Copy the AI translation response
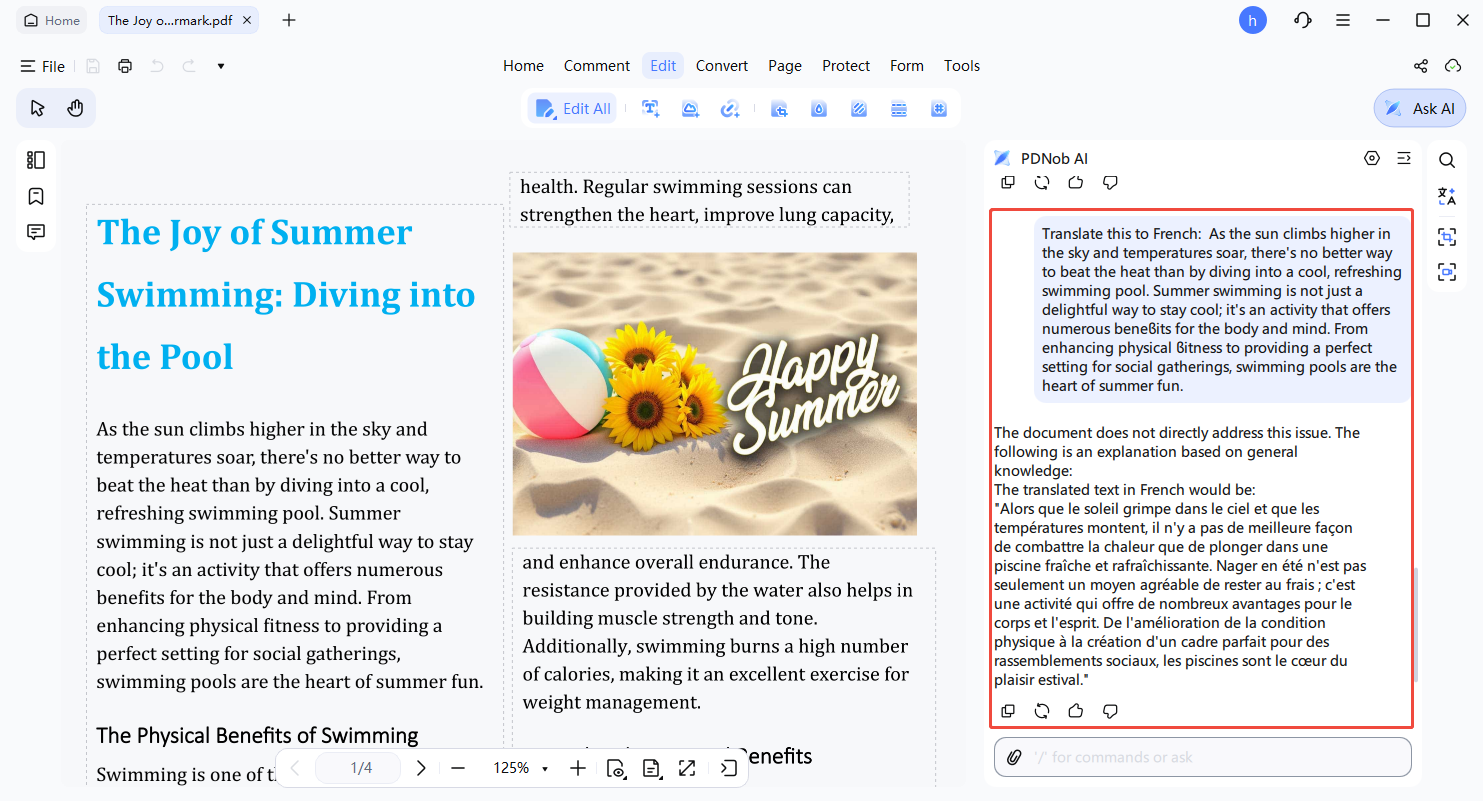The height and width of the screenshot is (801, 1483). (1008, 710)
